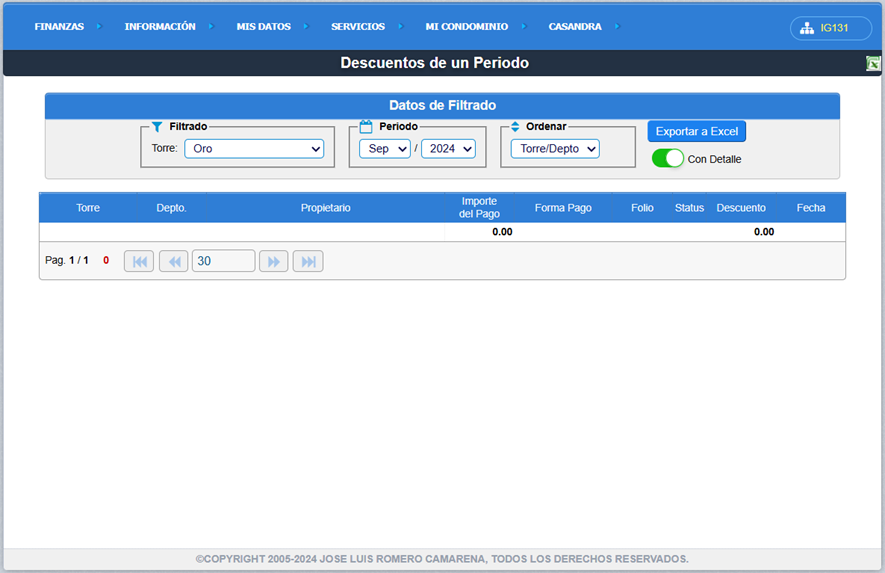Click the Excel export icon in title bar
This screenshot has height=573, width=885.
pos(872,63)
